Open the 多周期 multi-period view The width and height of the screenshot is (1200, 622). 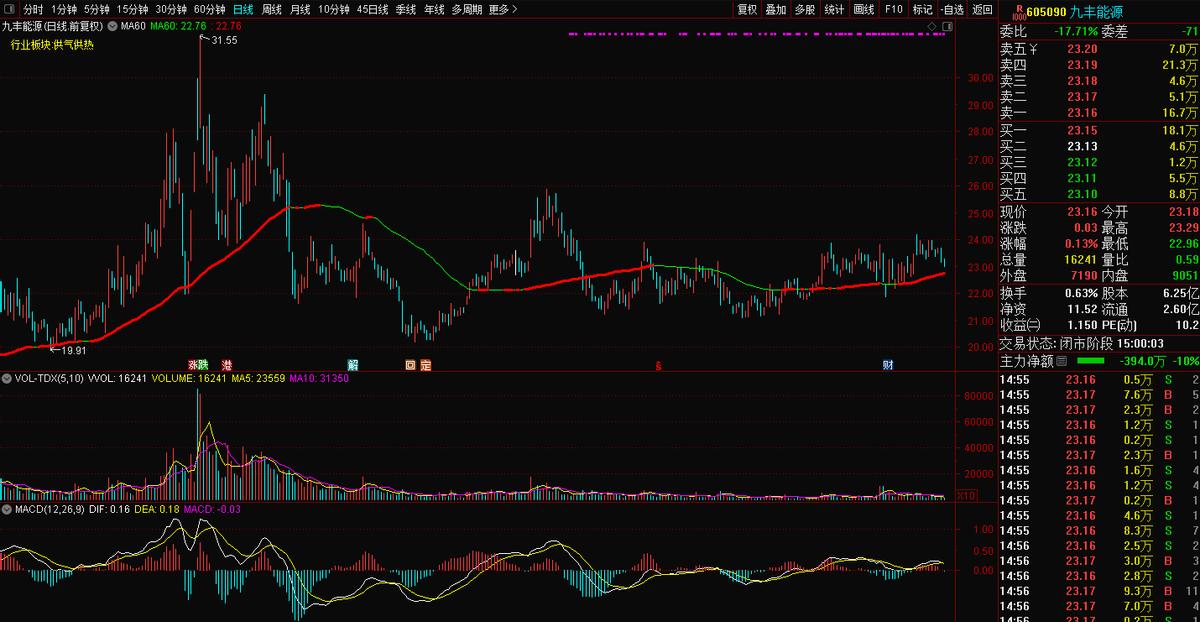[x=466, y=9]
